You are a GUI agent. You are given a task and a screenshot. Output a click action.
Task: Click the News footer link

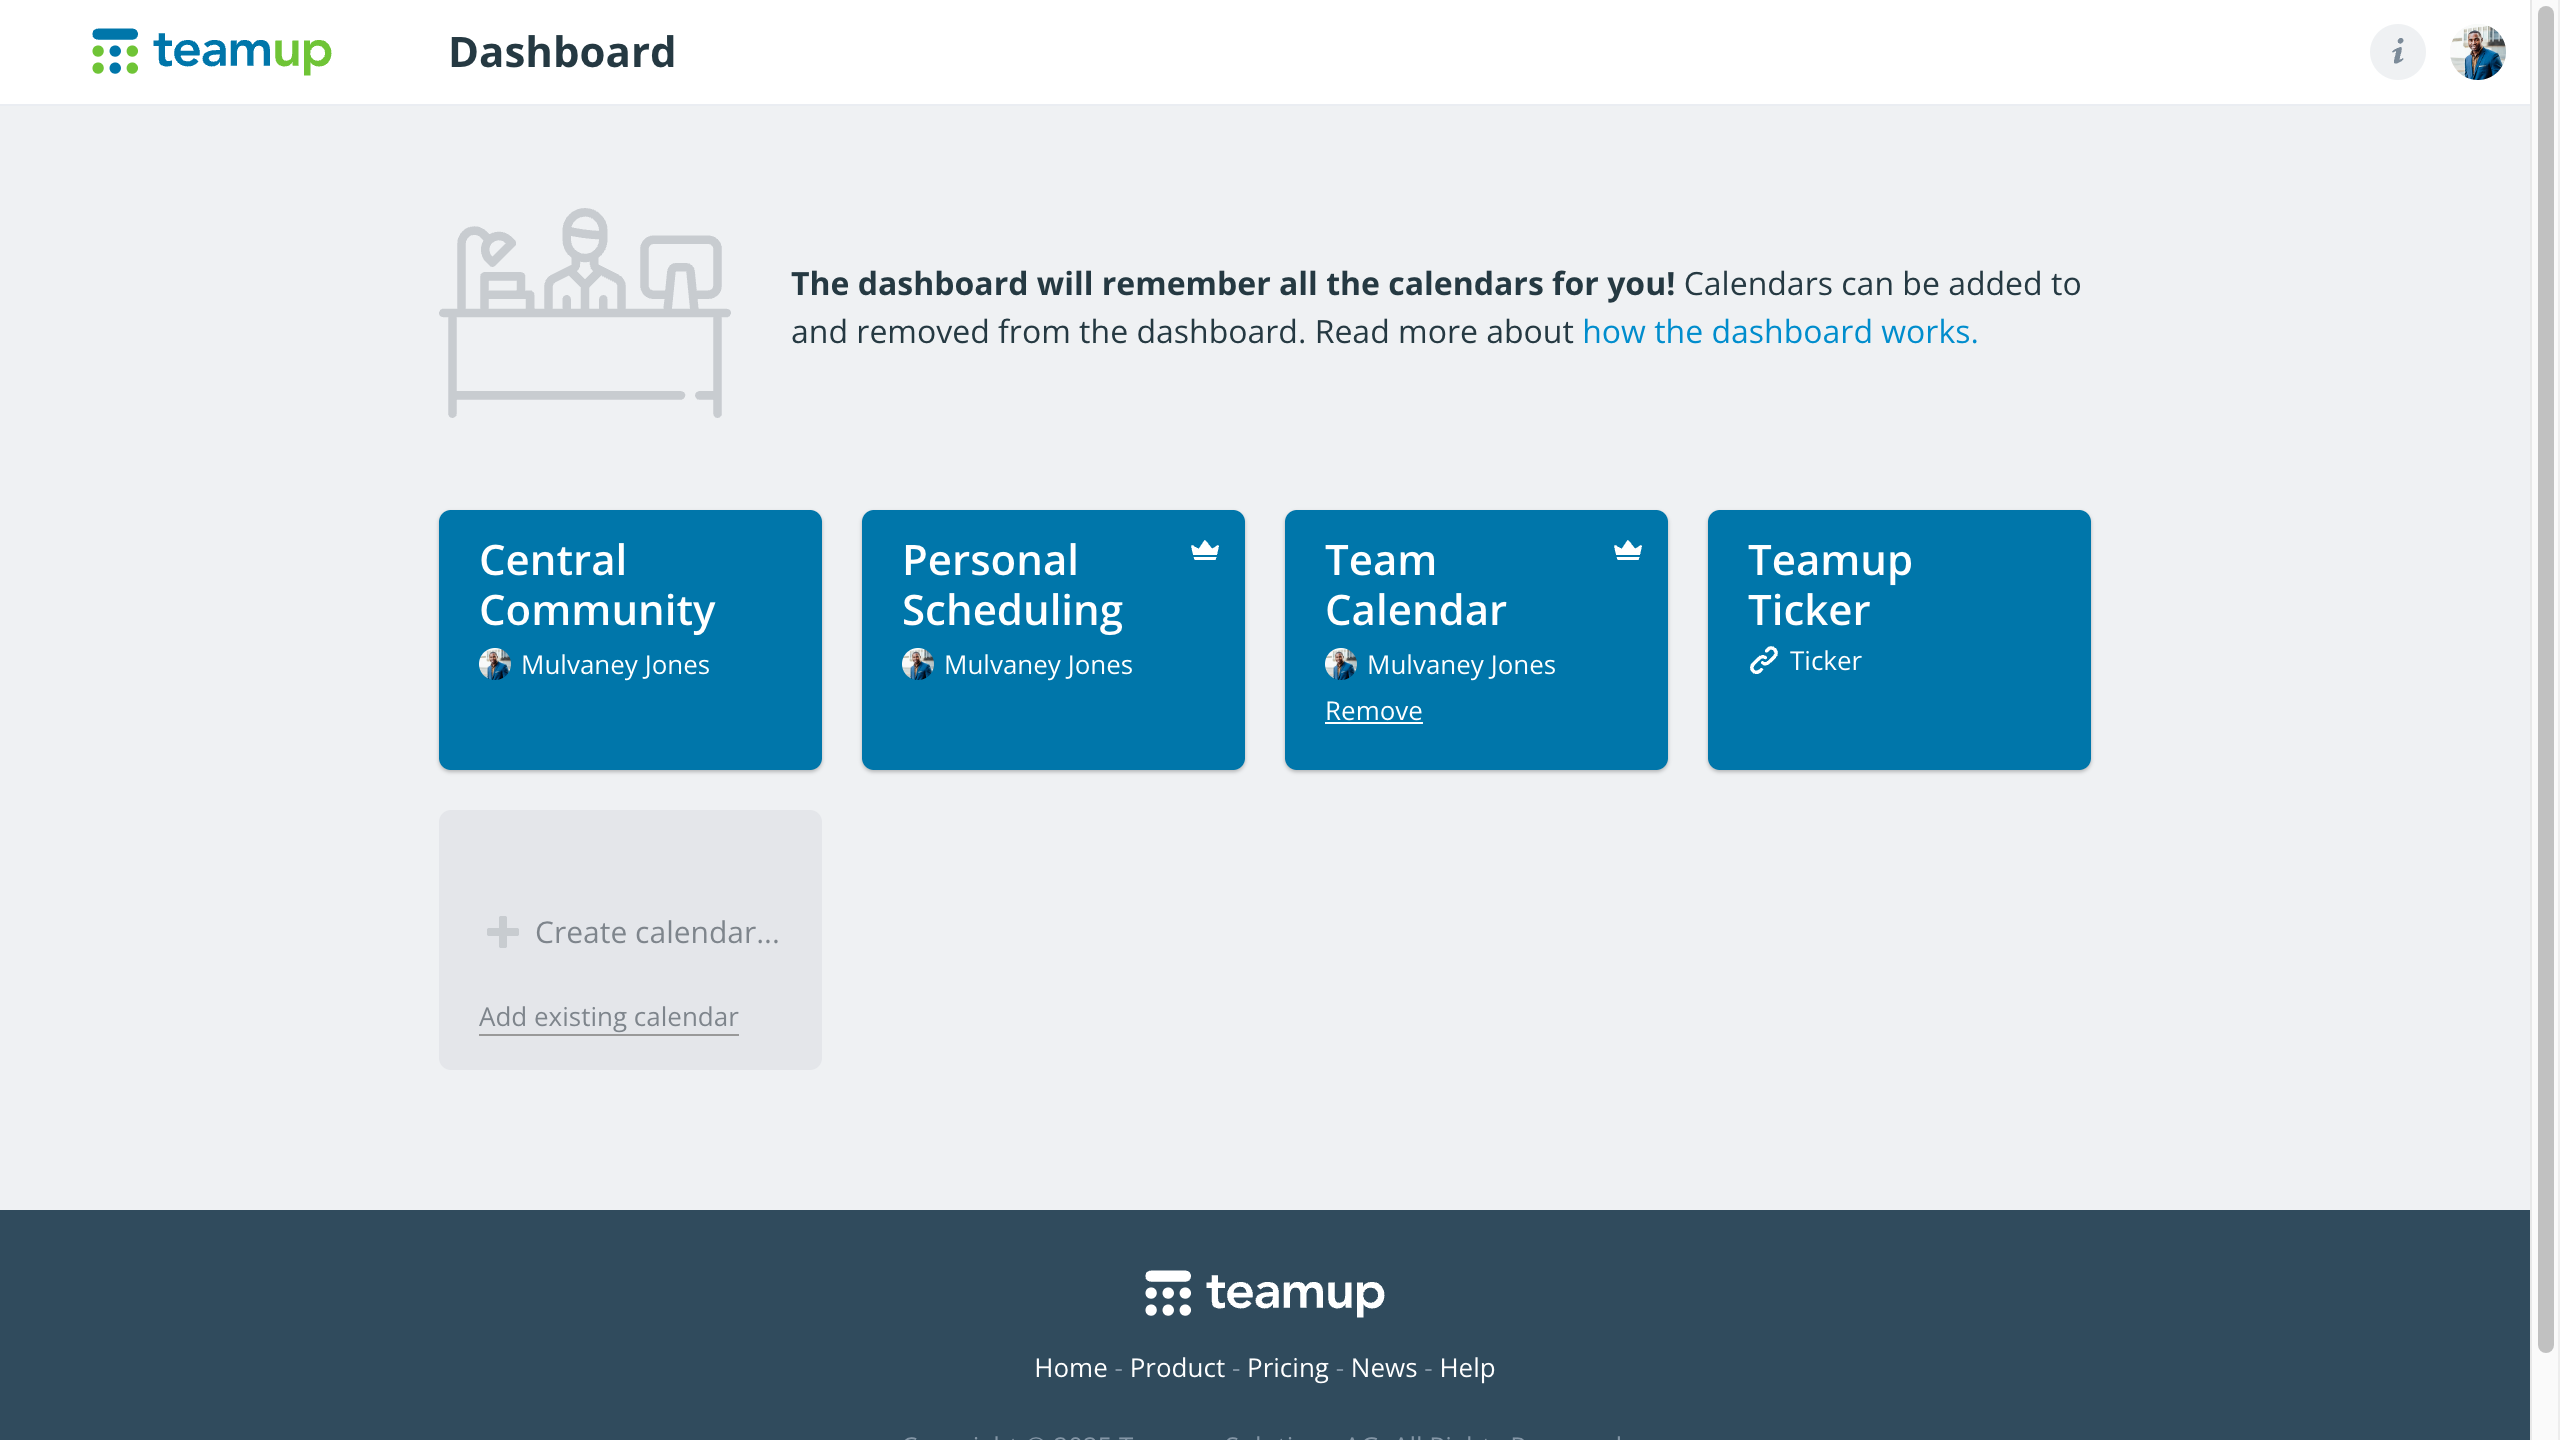(x=1383, y=1367)
